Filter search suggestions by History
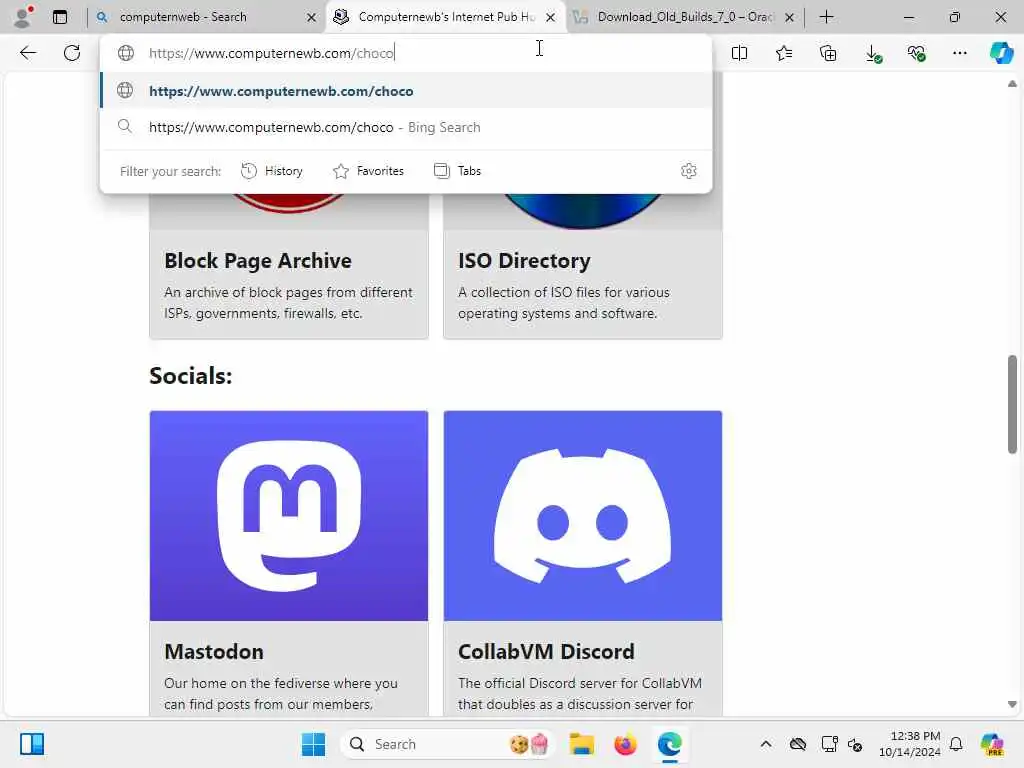The image size is (1024, 768). [272, 171]
